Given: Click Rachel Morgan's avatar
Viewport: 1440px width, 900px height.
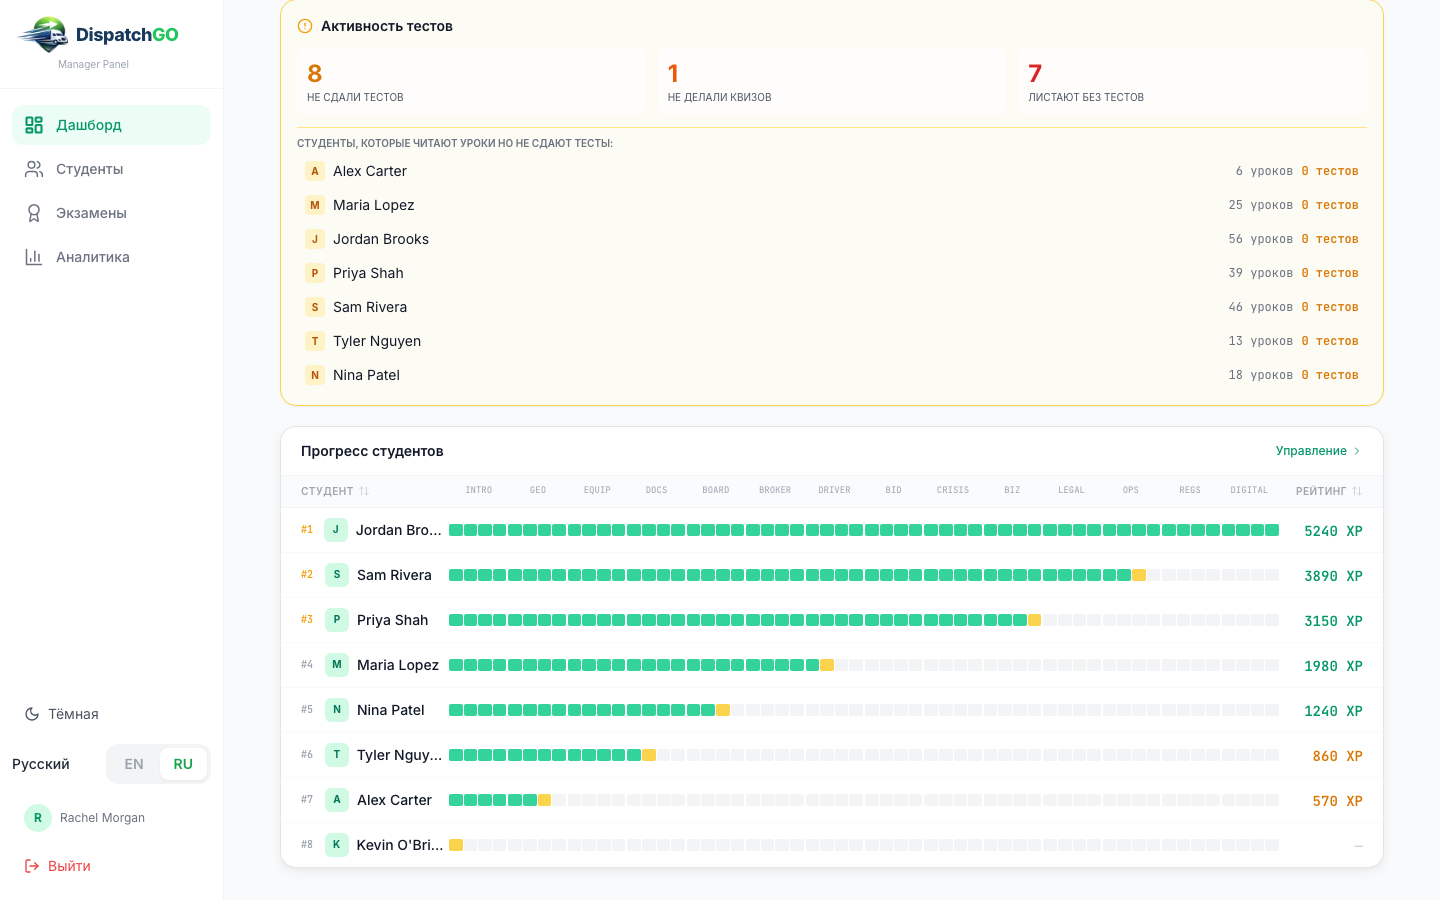Looking at the screenshot, I should (38, 818).
